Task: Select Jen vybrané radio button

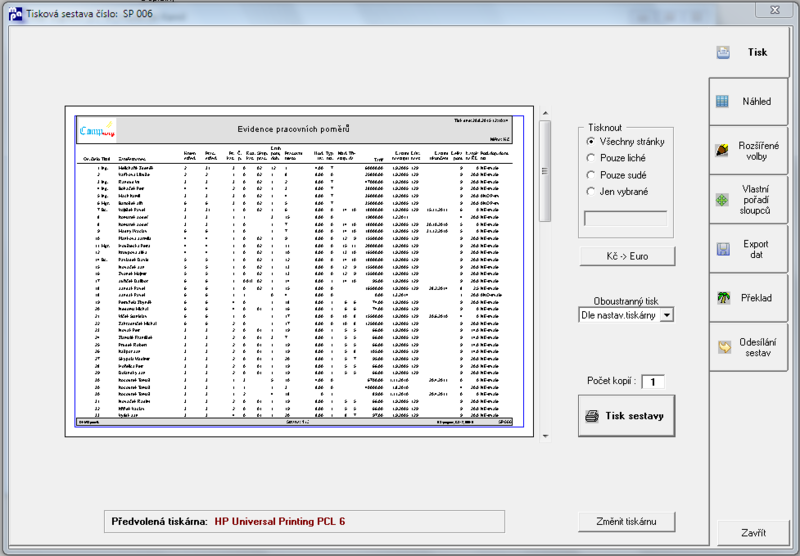Action: pyautogui.click(x=591, y=192)
